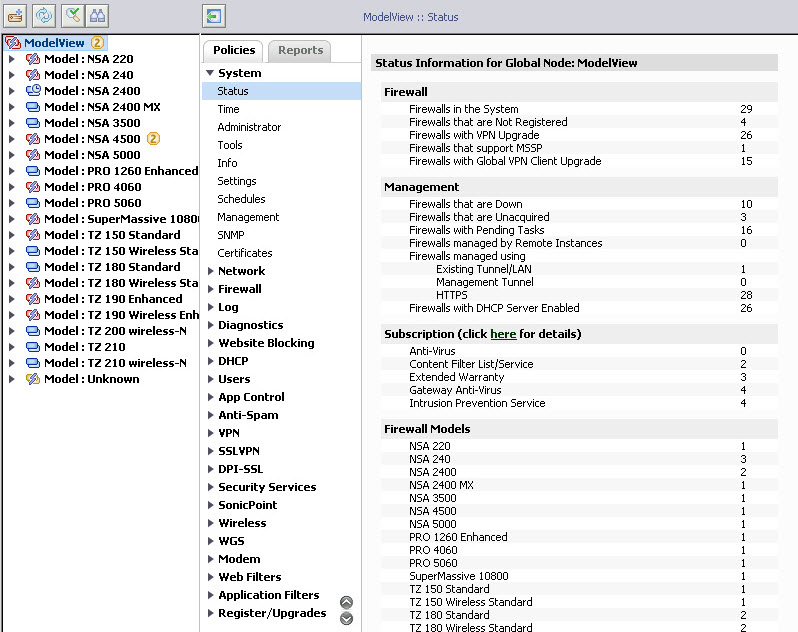Click the SonicPoint menu label
Viewport: 798px width, 632px height.
(247, 505)
